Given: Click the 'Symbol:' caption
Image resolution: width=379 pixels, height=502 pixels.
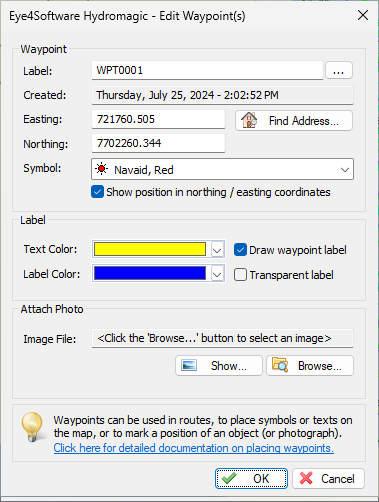Looking at the screenshot, I should (x=42, y=168).
